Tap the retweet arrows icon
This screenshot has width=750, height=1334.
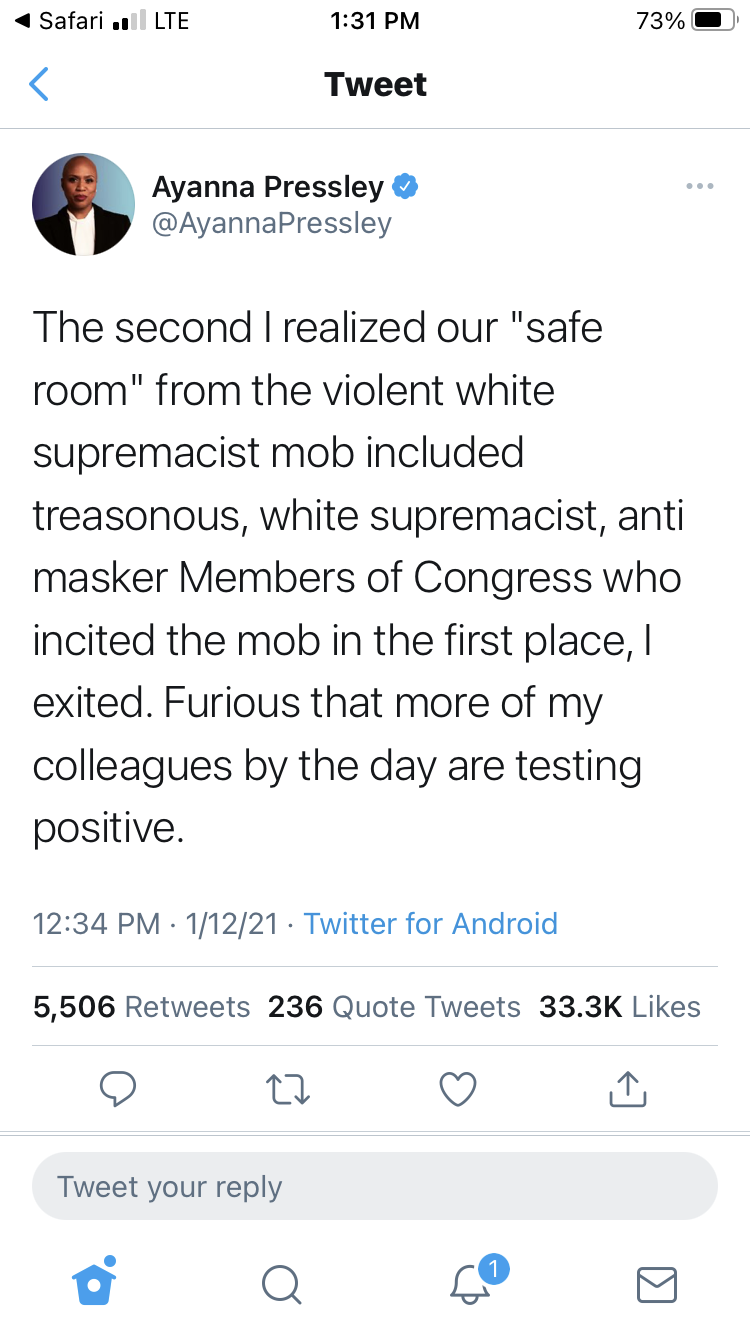(x=289, y=1089)
